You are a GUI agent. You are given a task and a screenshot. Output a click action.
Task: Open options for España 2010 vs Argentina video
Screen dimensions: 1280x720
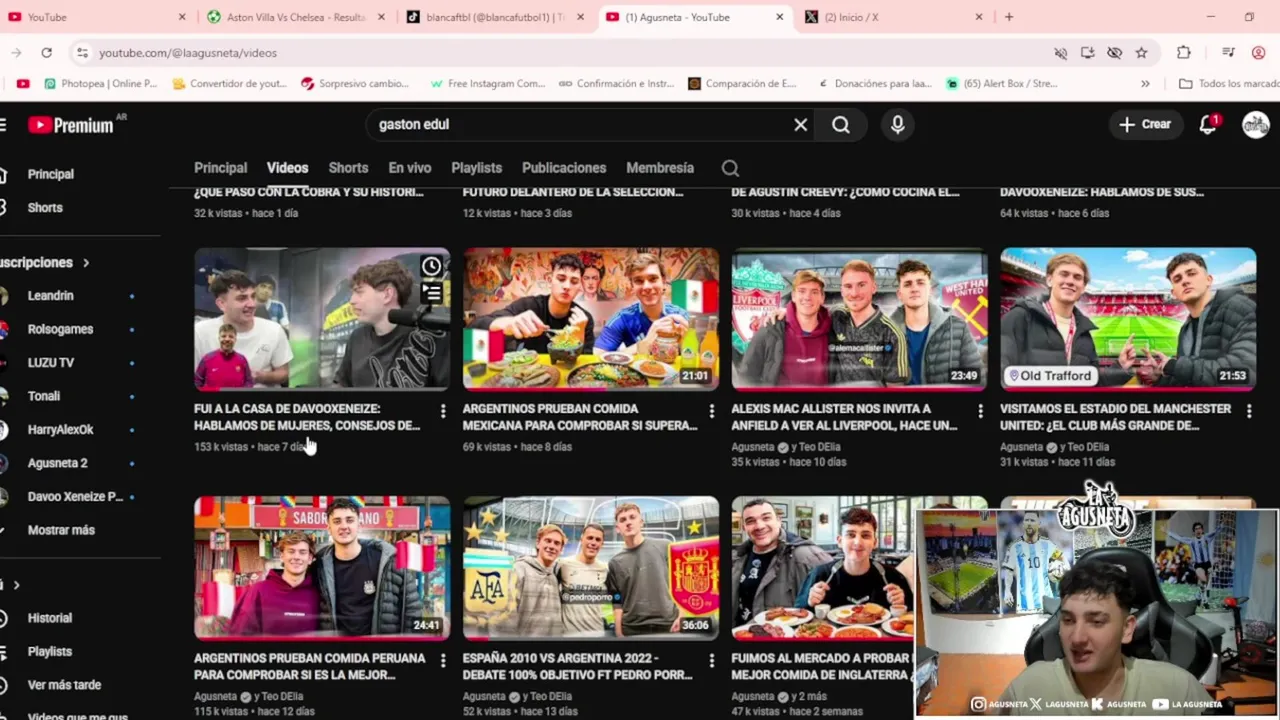coord(711,660)
